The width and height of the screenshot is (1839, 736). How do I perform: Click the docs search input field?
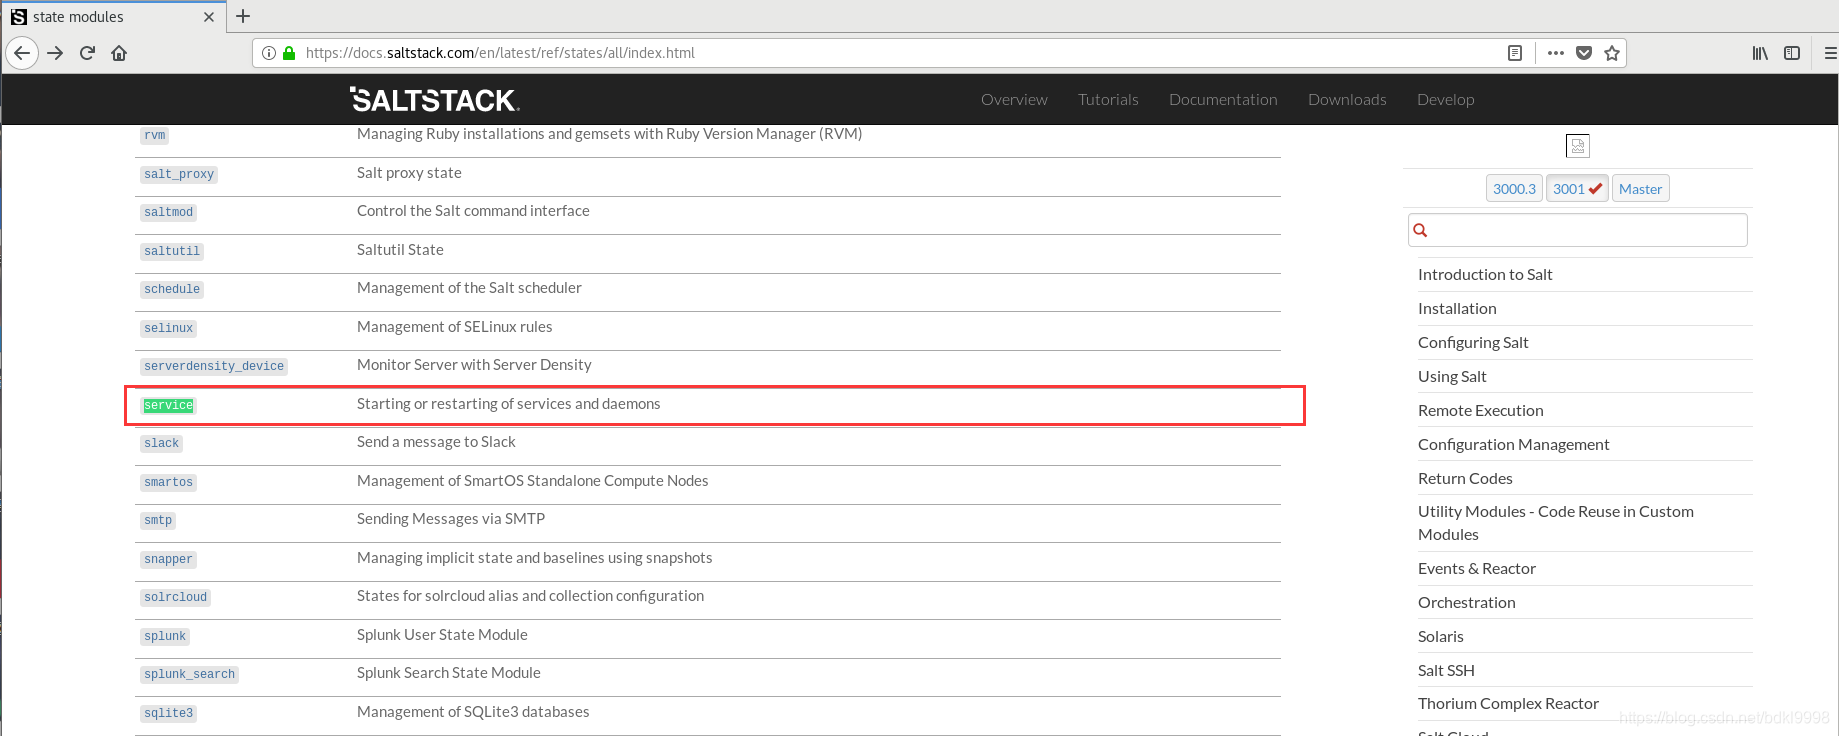click(1578, 230)
